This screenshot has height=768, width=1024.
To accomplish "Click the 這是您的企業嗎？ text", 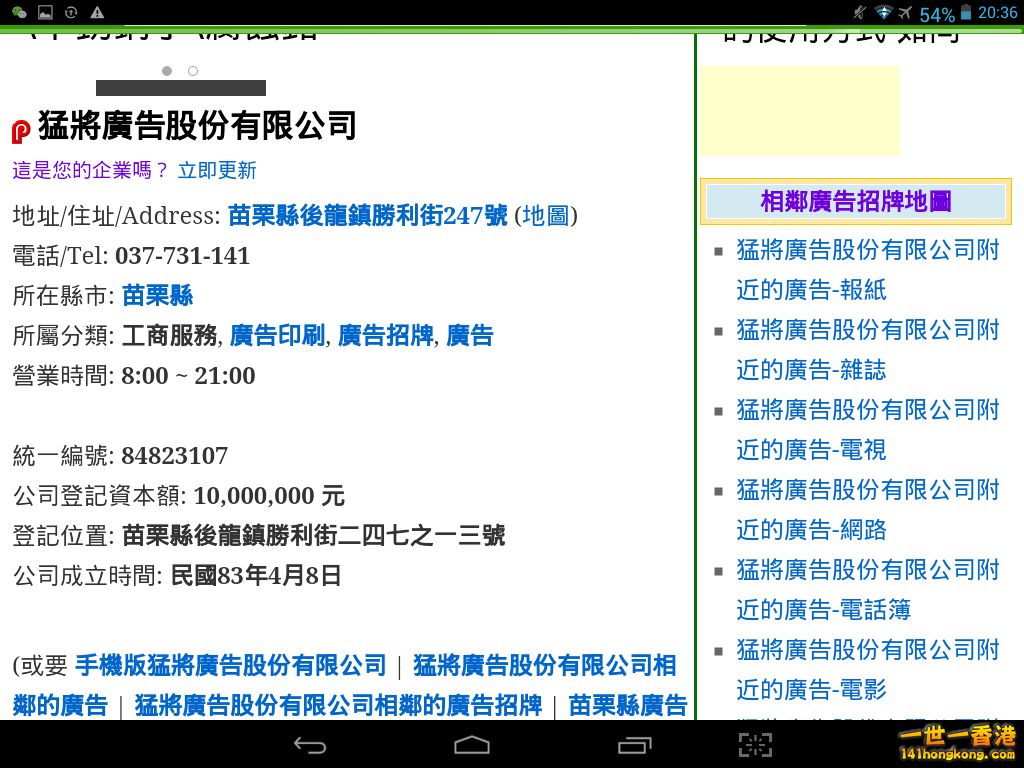I will point(90,170).
